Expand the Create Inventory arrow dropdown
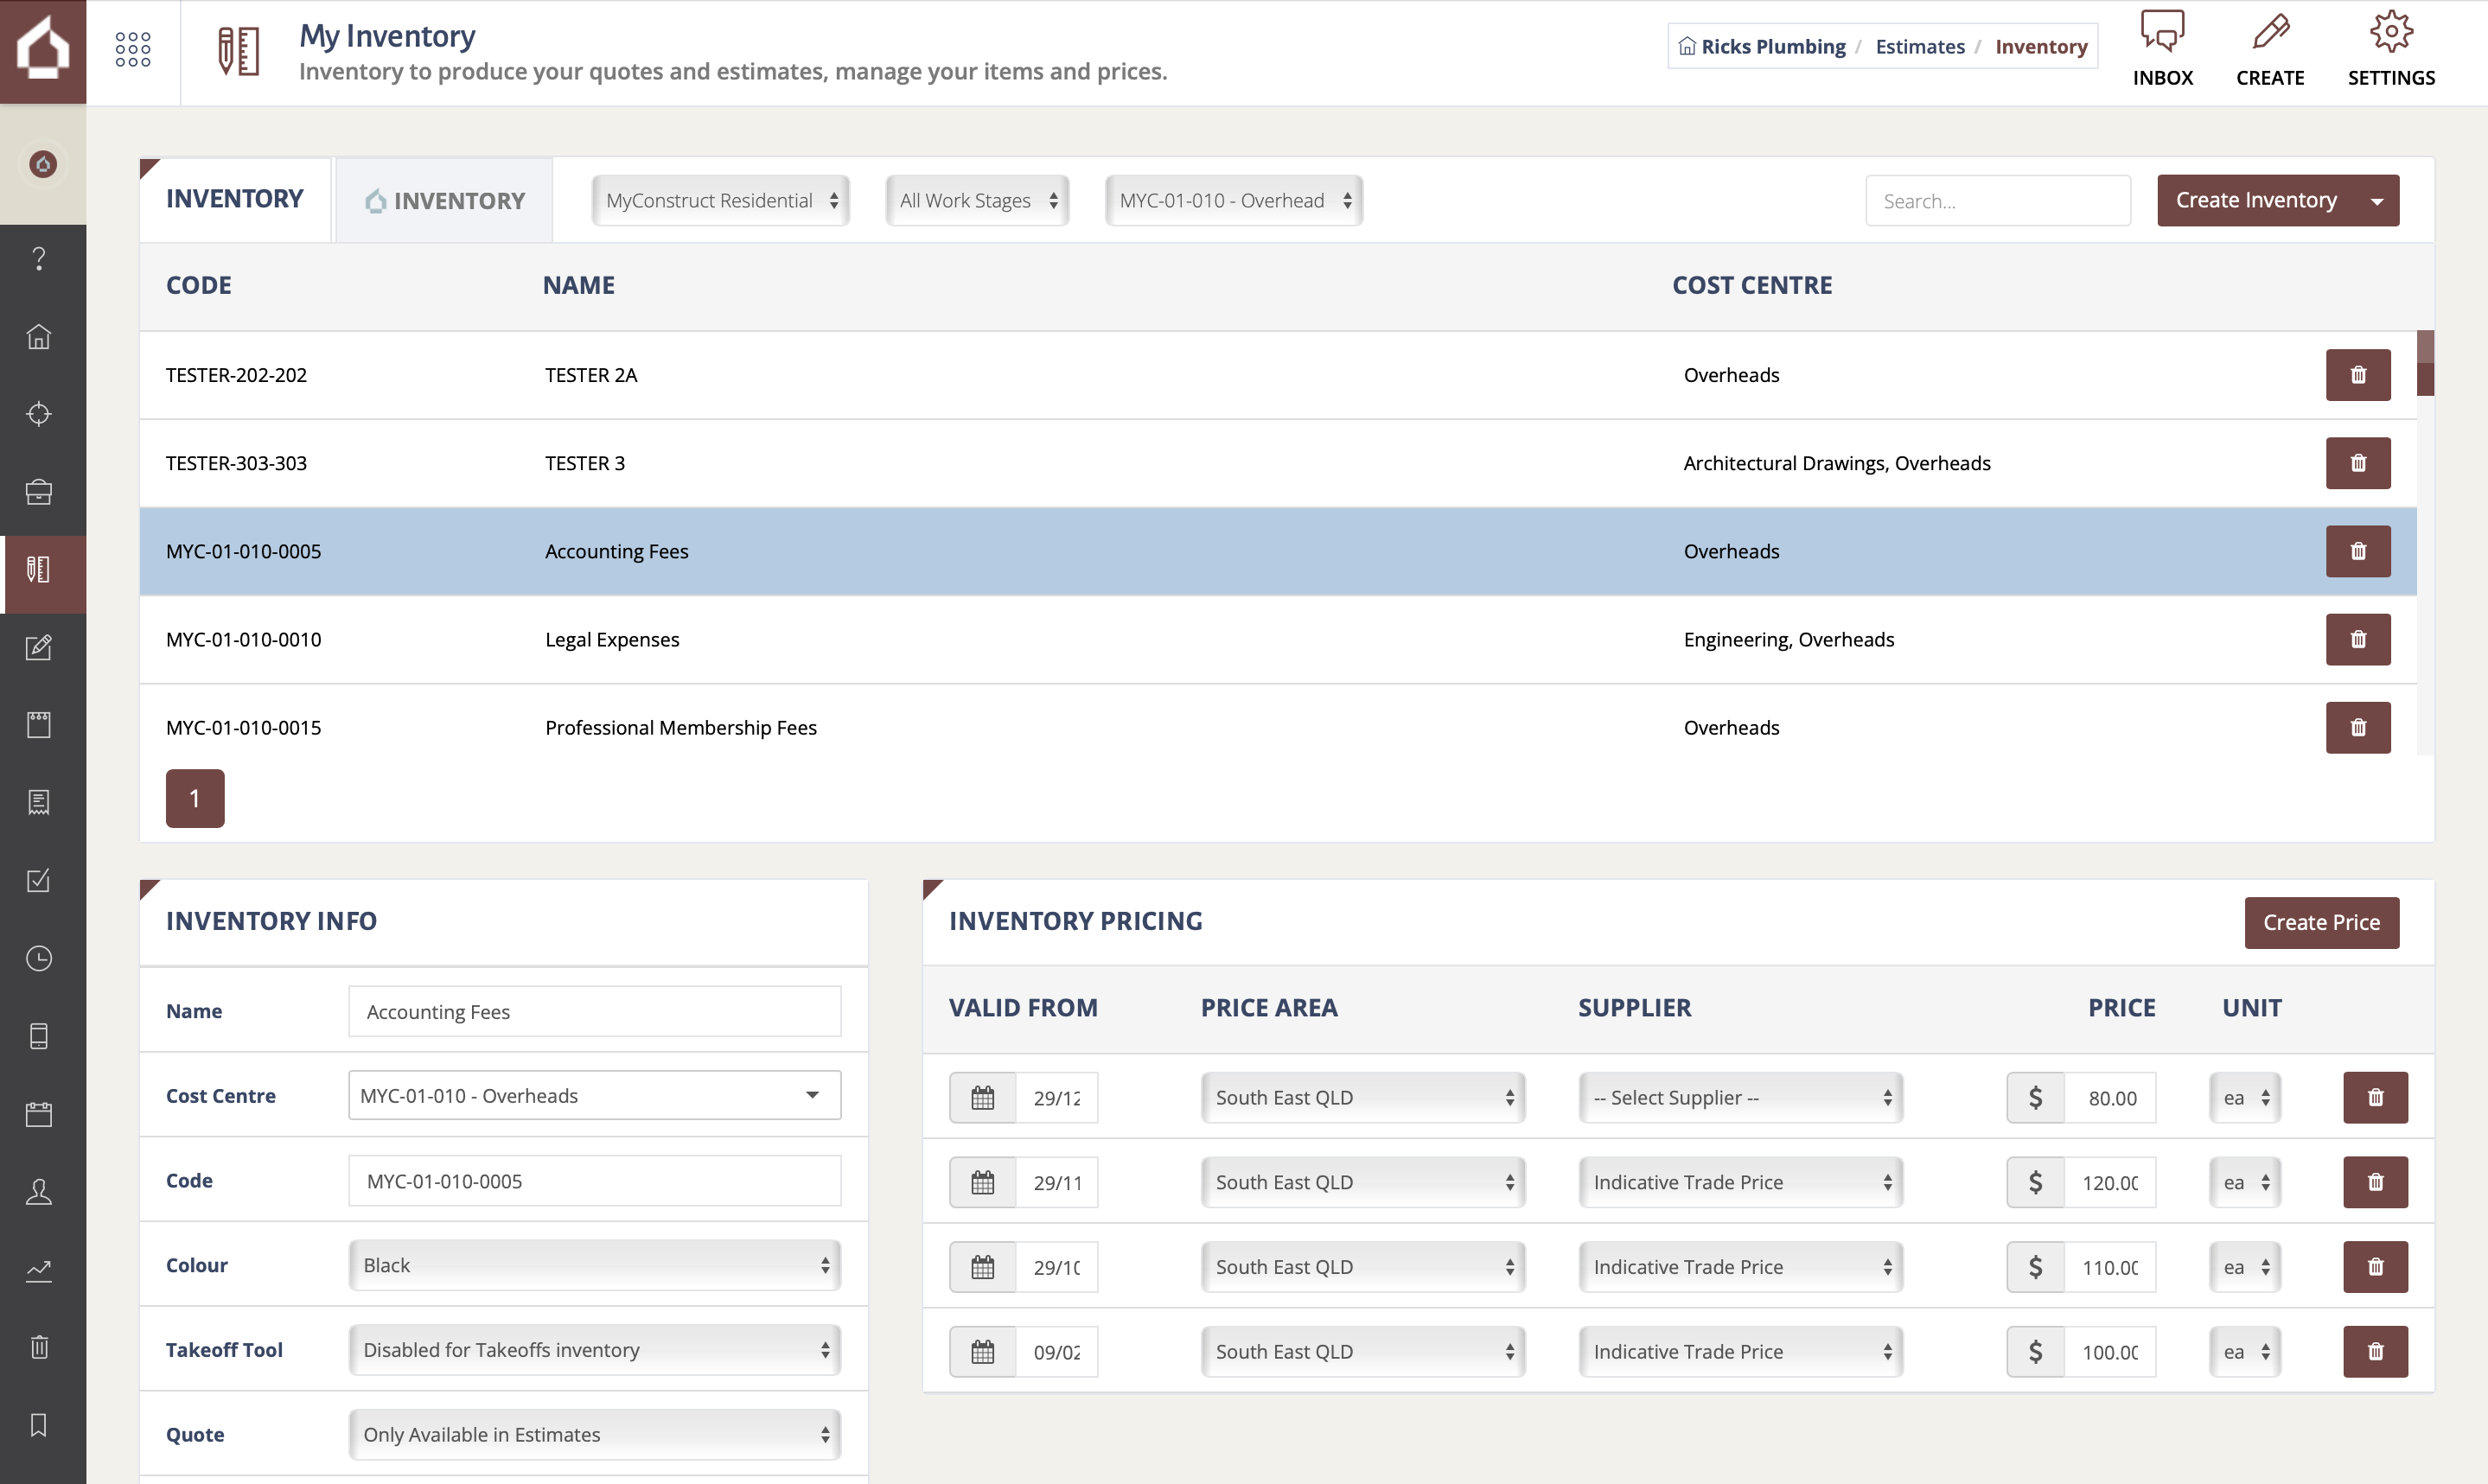The width and height of the screenshot is (2488, 1484). (2377, 201)
